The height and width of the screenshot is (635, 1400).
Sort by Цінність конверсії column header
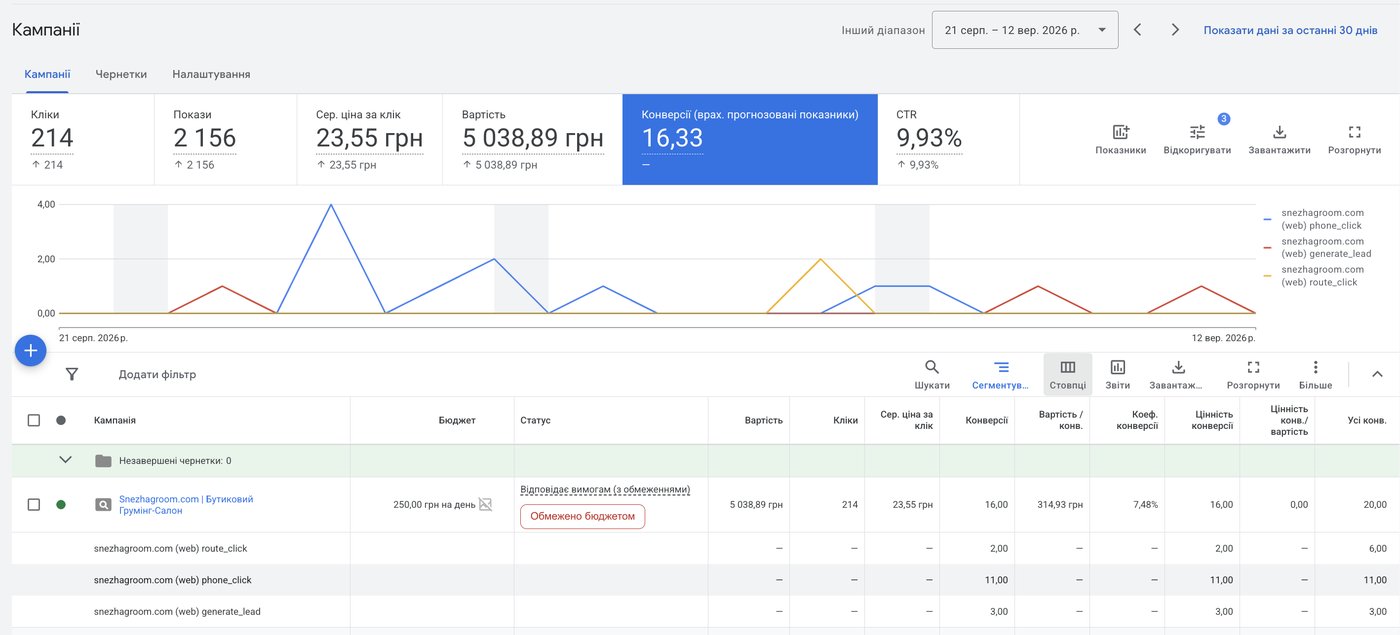point(1214,420)
